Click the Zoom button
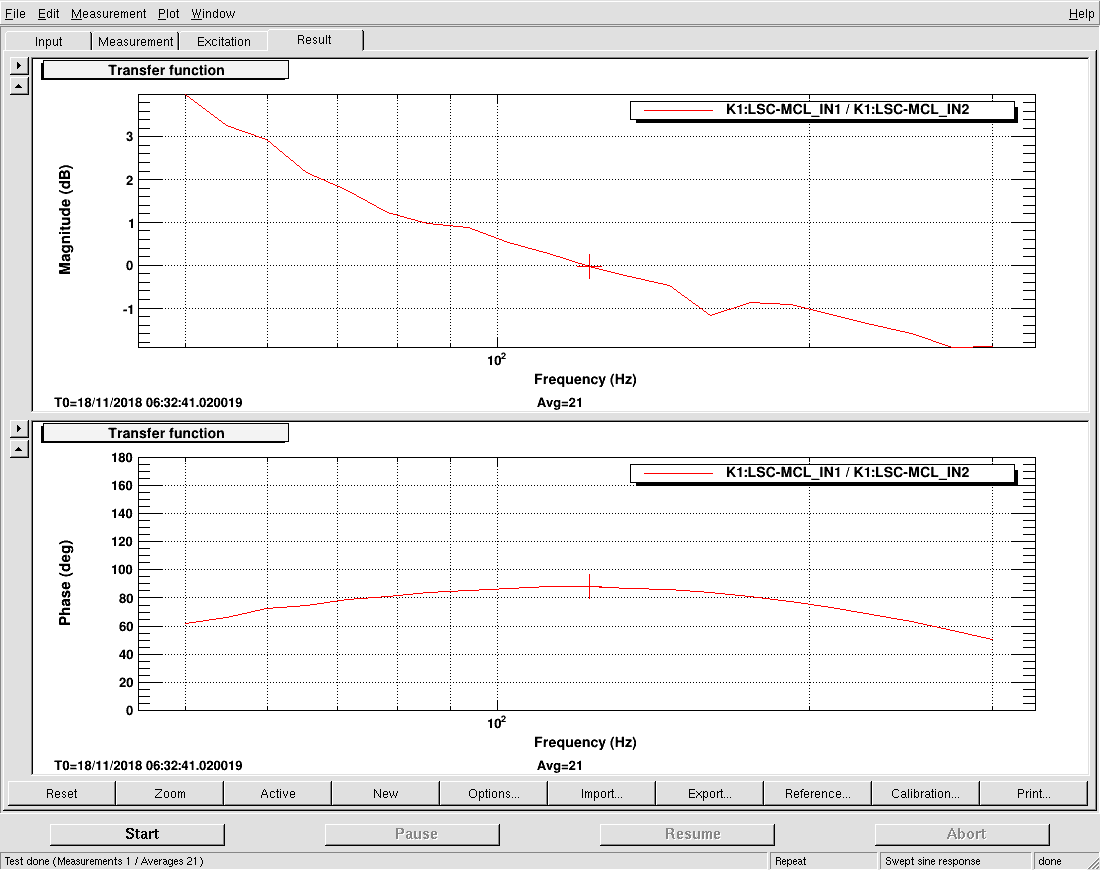The height and width of the screenshot is (870, 1100). click(x=170, y=794)
